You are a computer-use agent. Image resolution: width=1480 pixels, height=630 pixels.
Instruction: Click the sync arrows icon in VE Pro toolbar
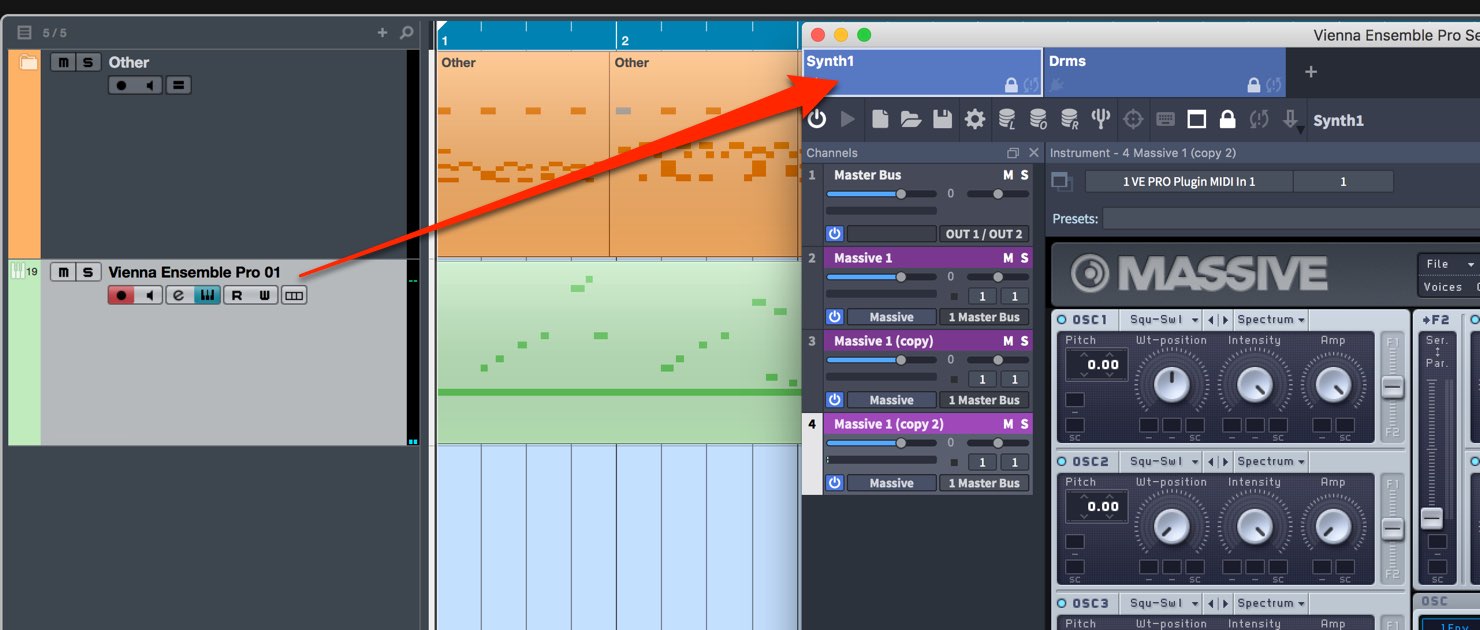click(1259, 120)
